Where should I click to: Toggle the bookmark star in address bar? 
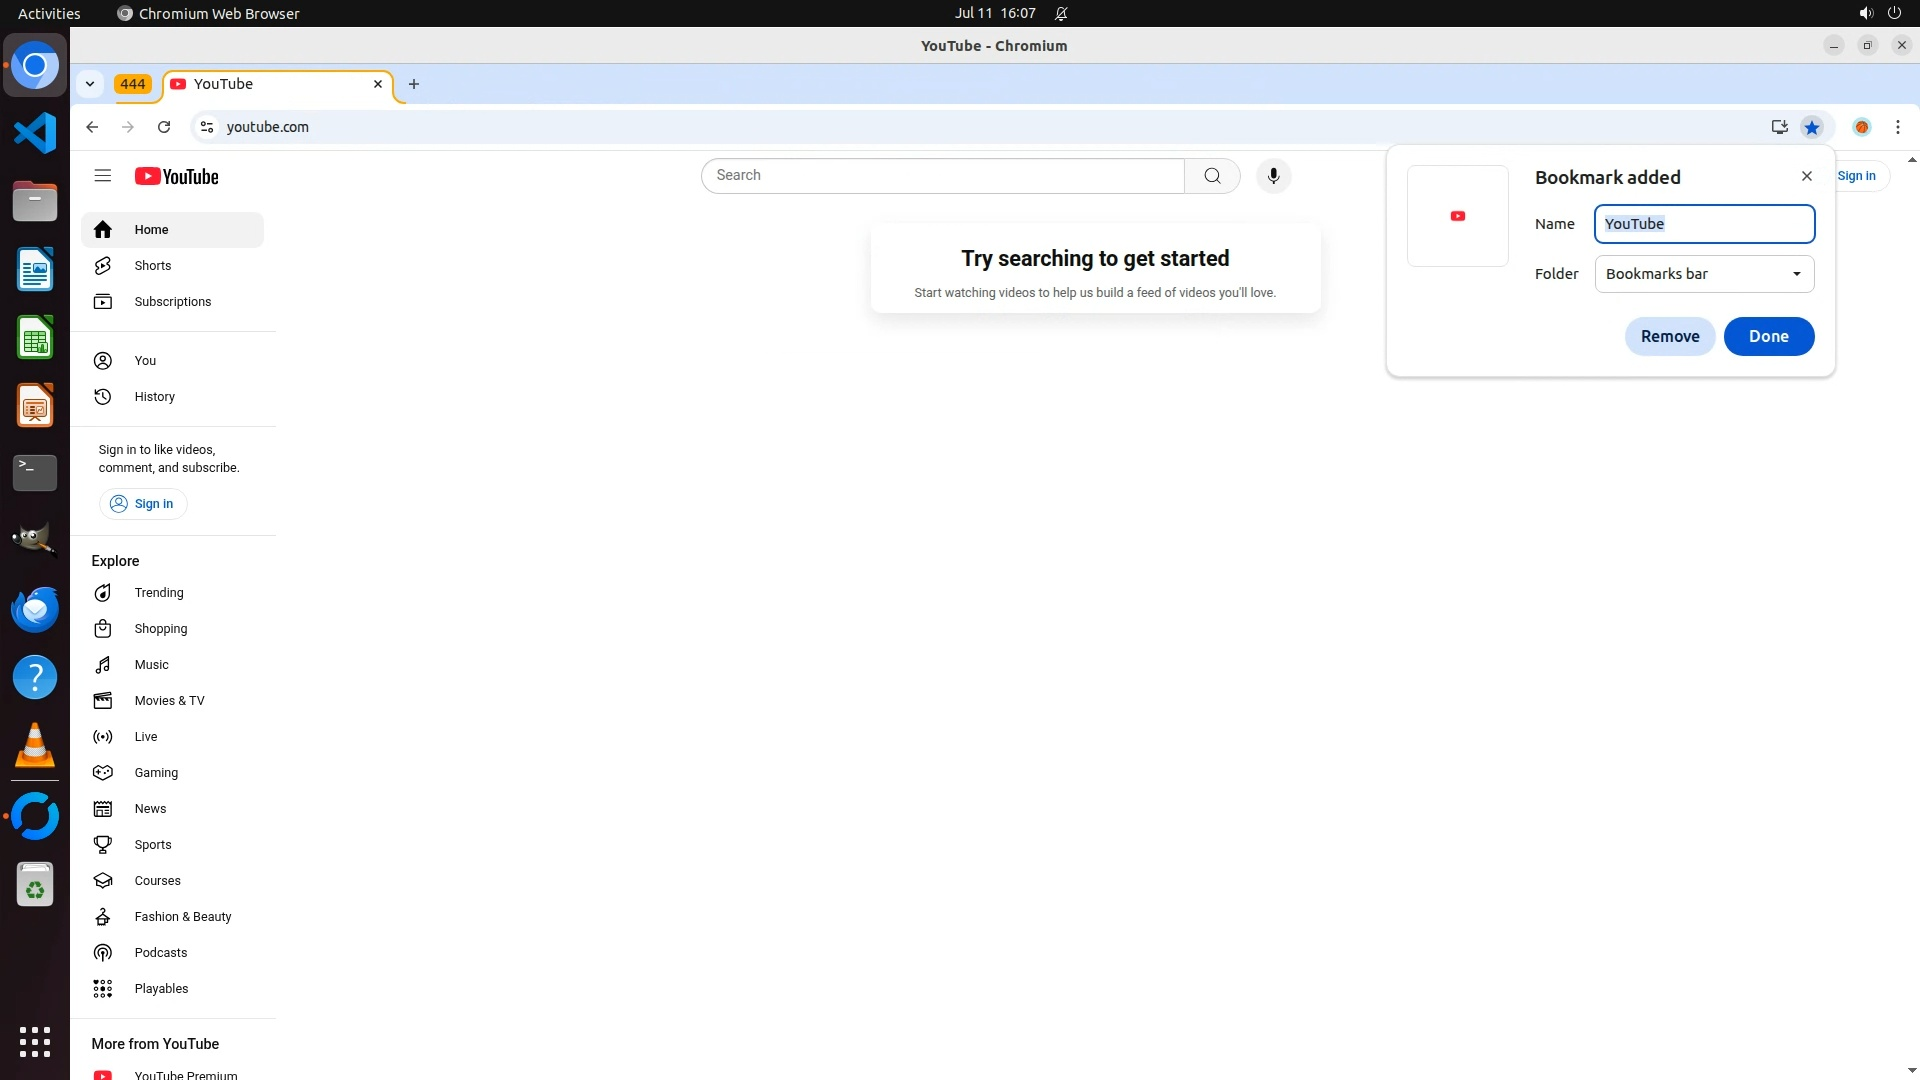(x=1812, y=127)
